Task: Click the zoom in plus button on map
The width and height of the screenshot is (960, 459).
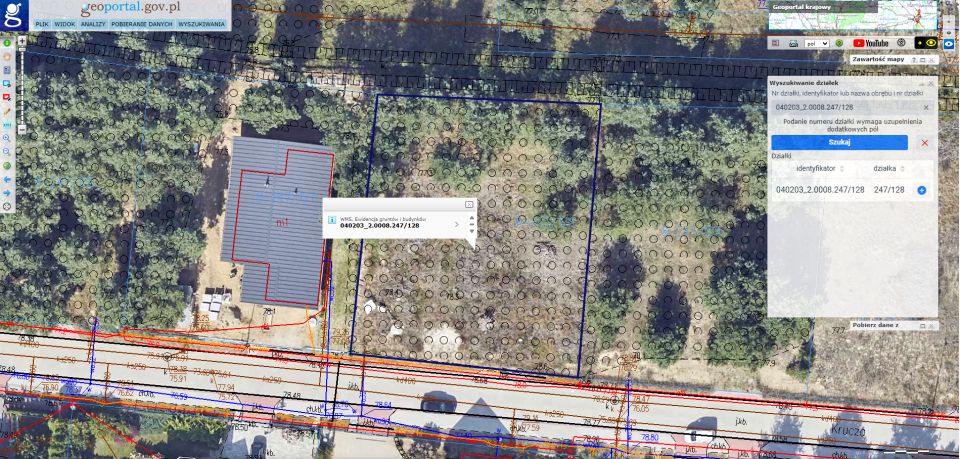Action: click(x=22, y=41)
